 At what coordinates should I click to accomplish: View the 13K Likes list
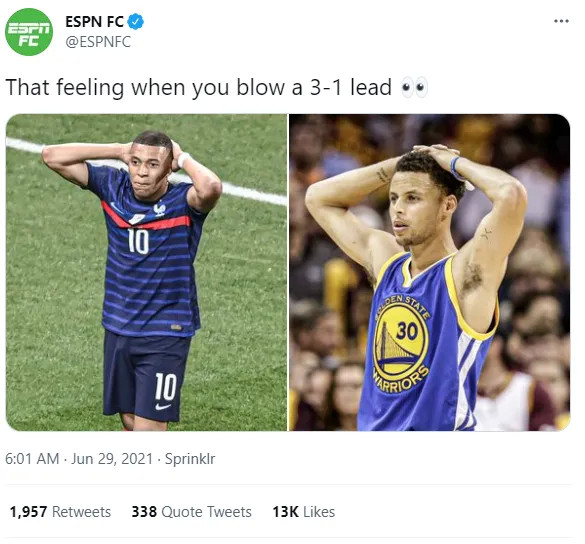coord(303,512)
